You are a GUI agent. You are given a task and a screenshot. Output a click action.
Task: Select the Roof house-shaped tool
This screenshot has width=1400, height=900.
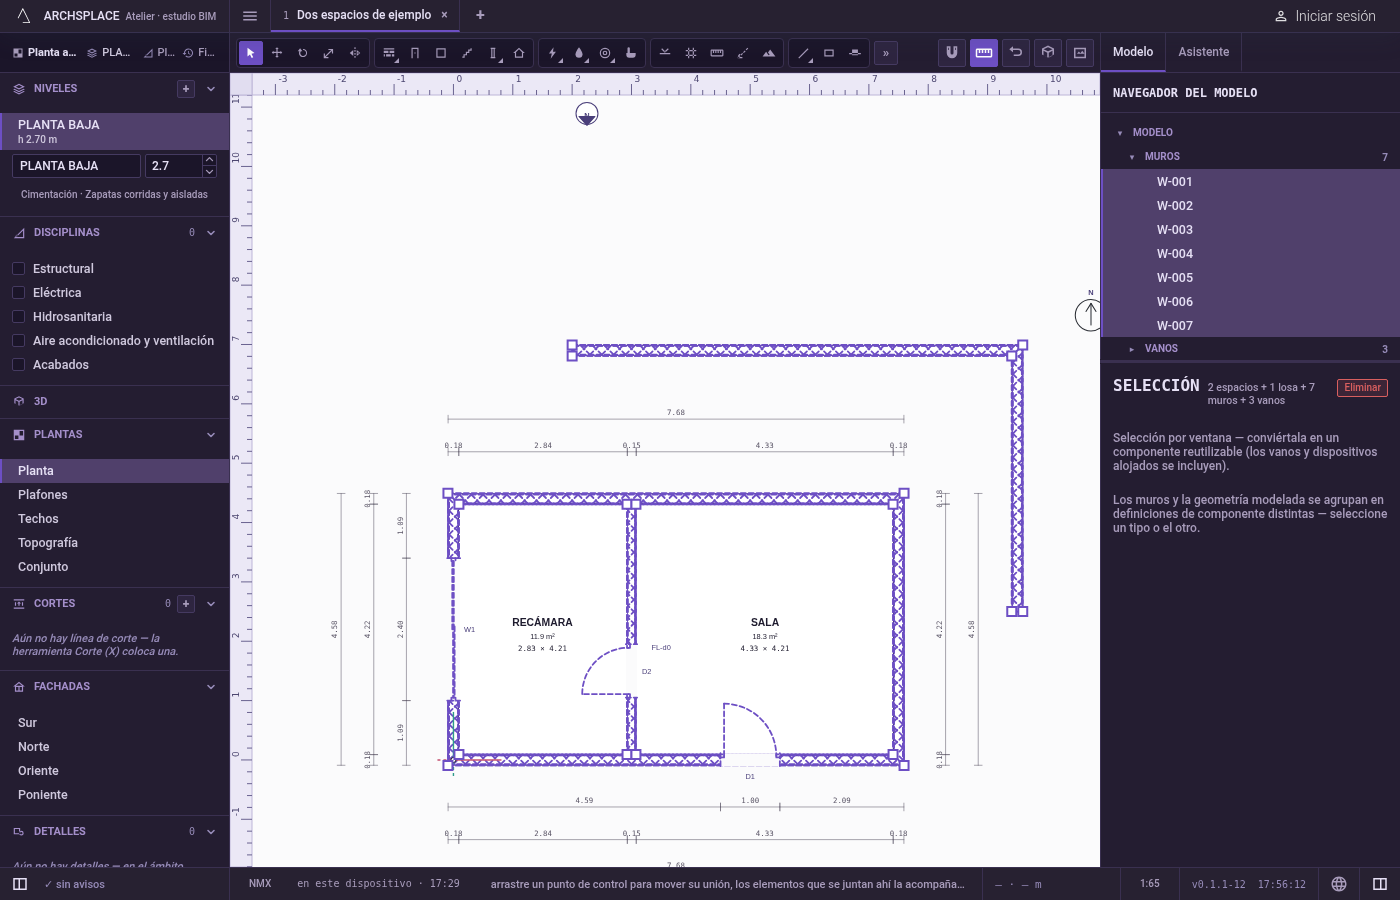(x=519, y=53)
